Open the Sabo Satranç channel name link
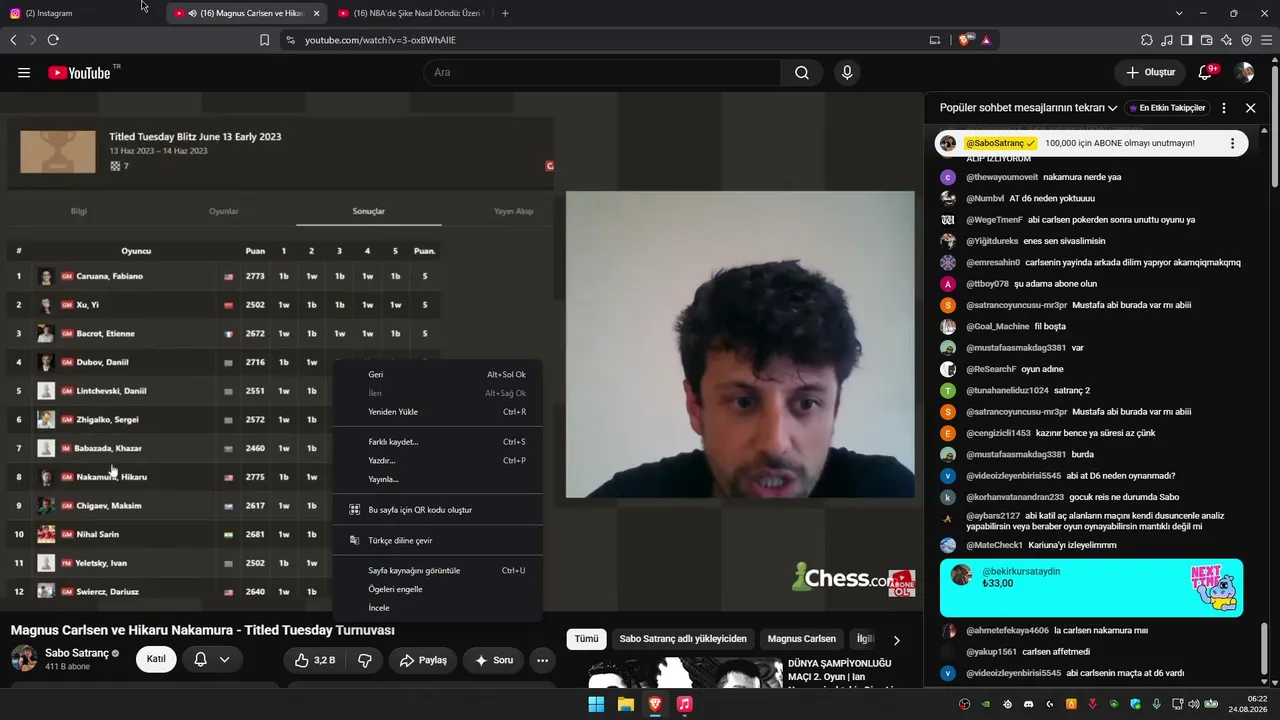Image resolution: width=1280 pixels, height=720 pixels. pos(76,653)
